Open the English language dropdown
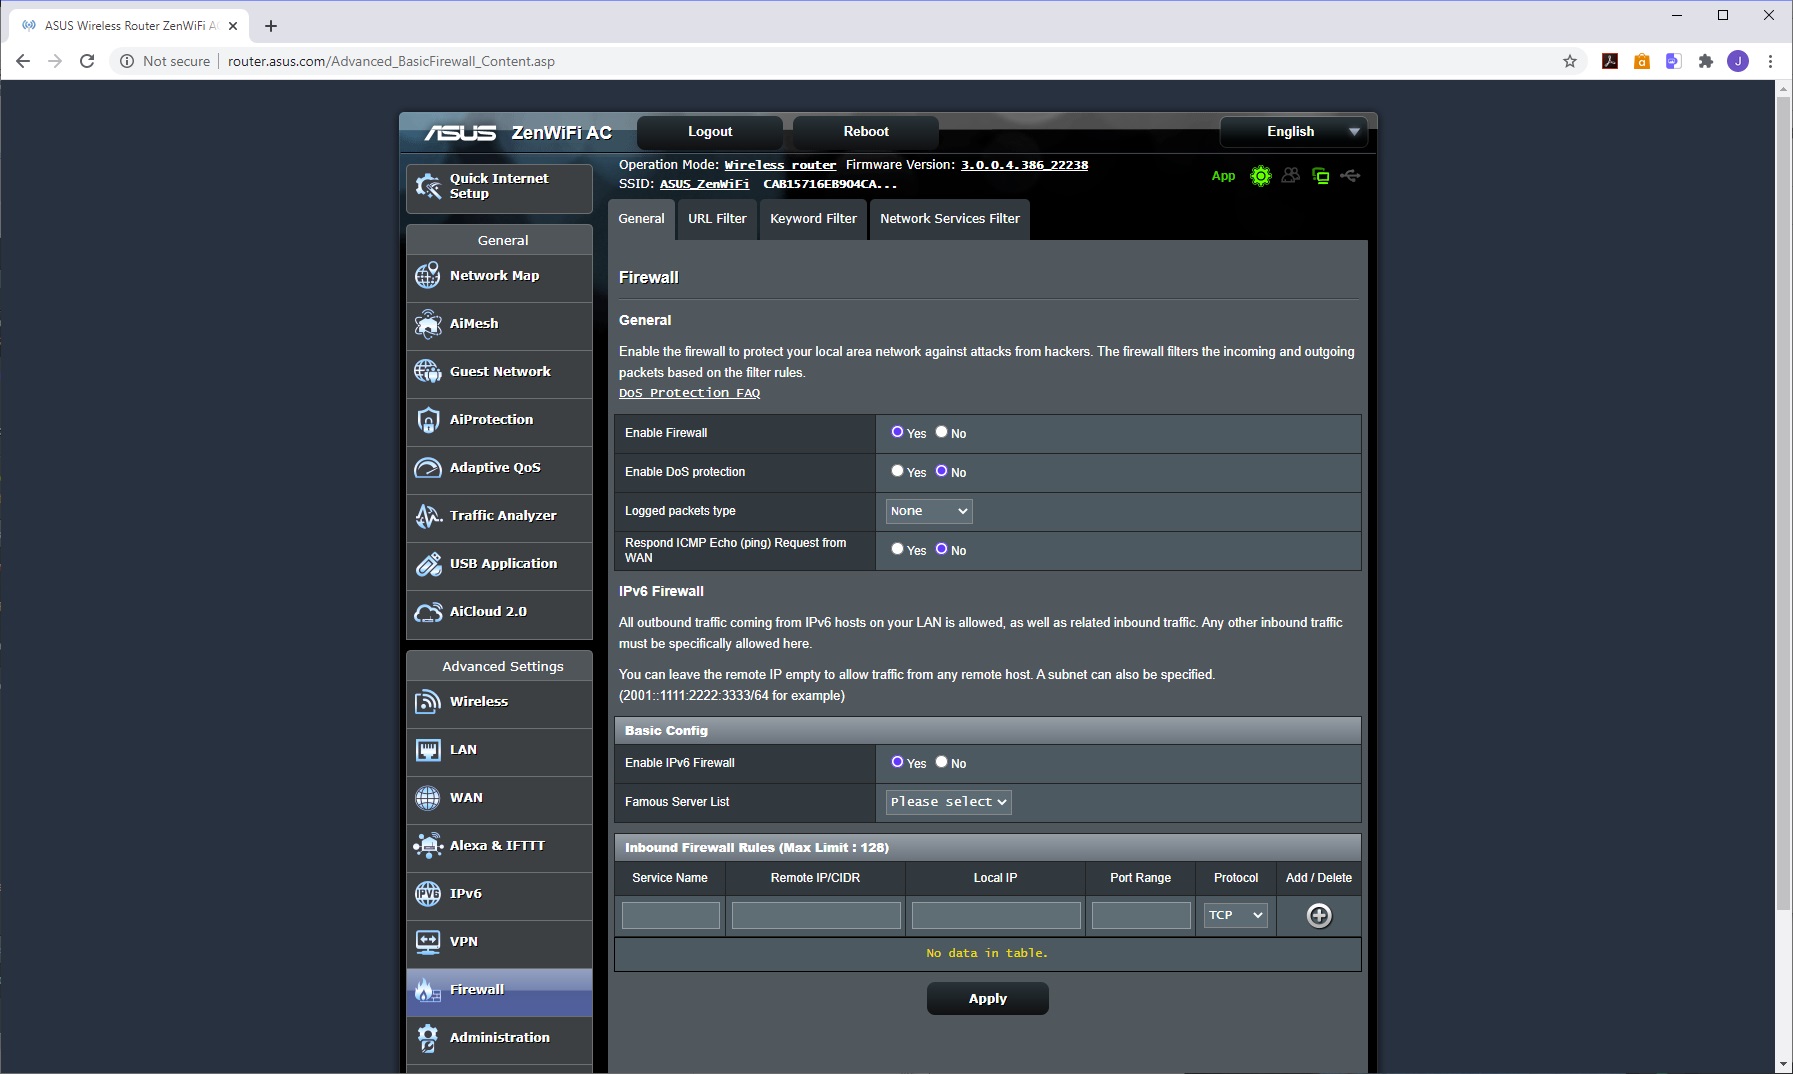Screen dimensions: 1793x1074 (x=1293, y=132)
